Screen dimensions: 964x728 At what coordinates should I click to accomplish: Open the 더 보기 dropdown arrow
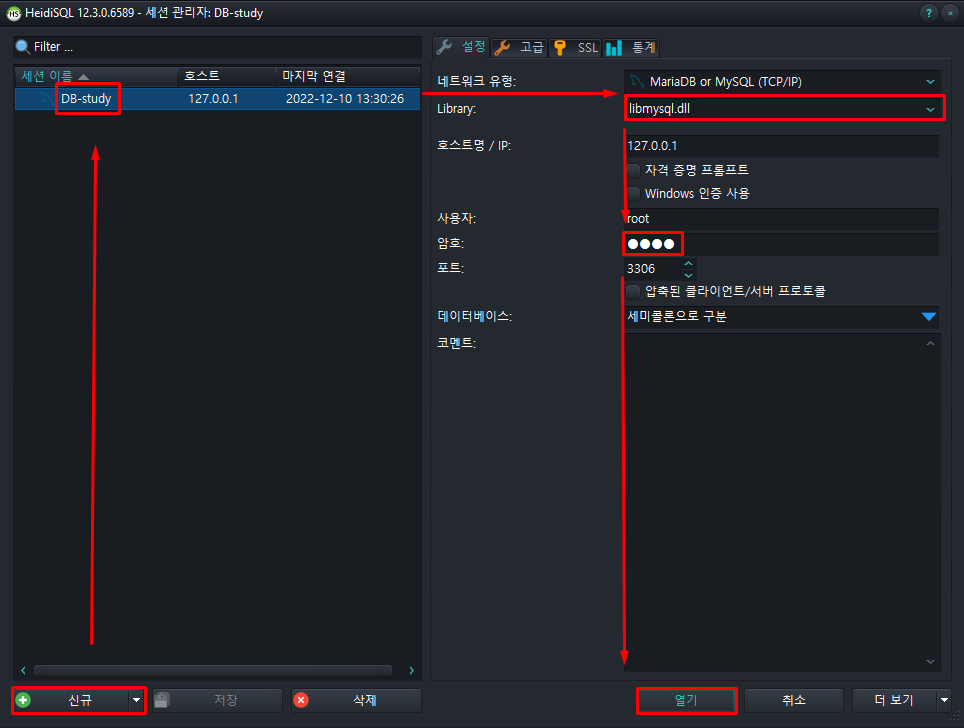[944, 700]
